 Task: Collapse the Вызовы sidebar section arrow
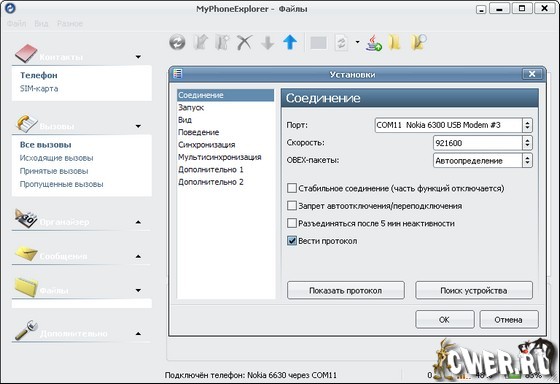(x=138, y=126)
